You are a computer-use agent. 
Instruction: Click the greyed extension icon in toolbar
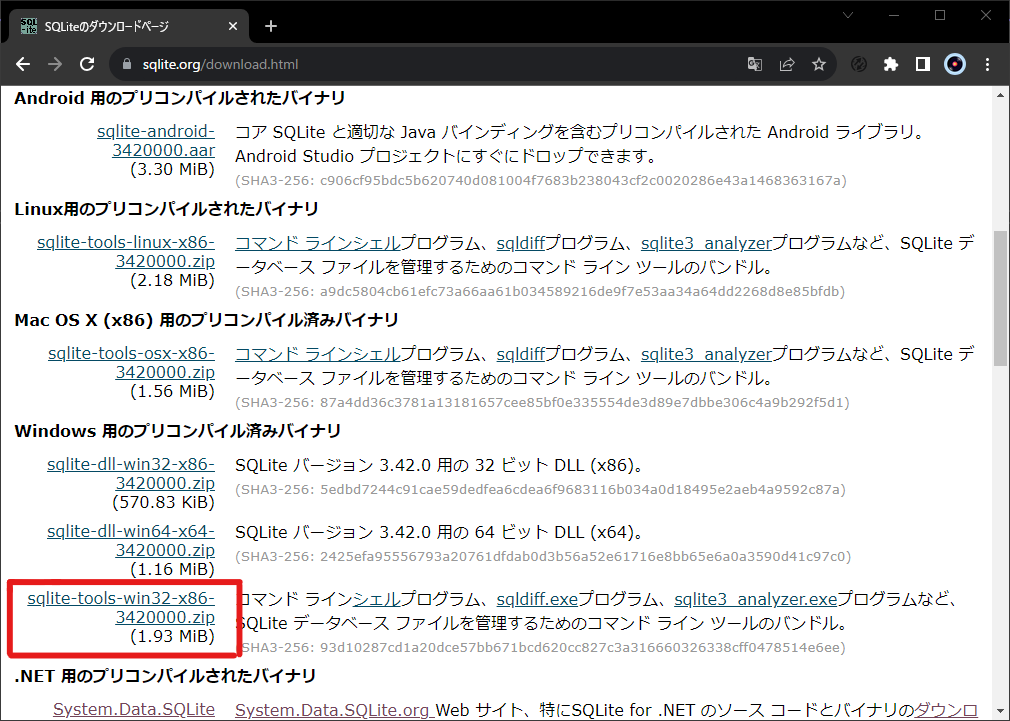(859, 64)
